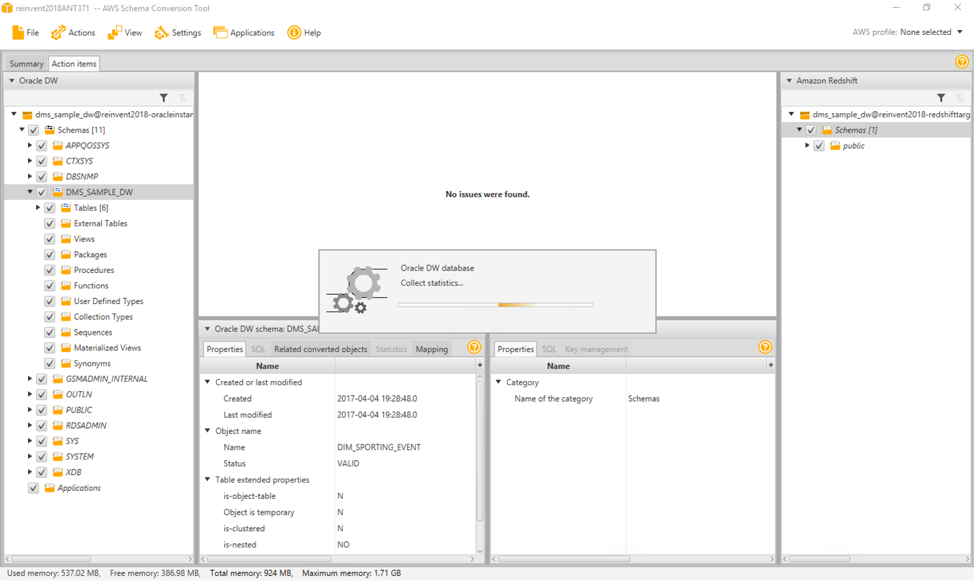This screenshot has width=974, height=581.
Task: Uncheck the Oracle source Schemas [11] checkbox
Action: click(x=34, y=130)
